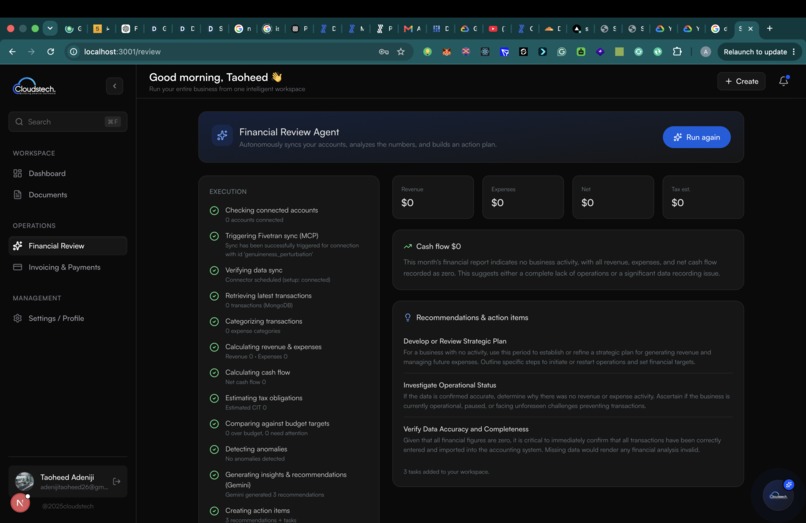This screenshot has height=523, width=806.
Task: Focus the sidebar Search field
Action: [x=67, y=122]
